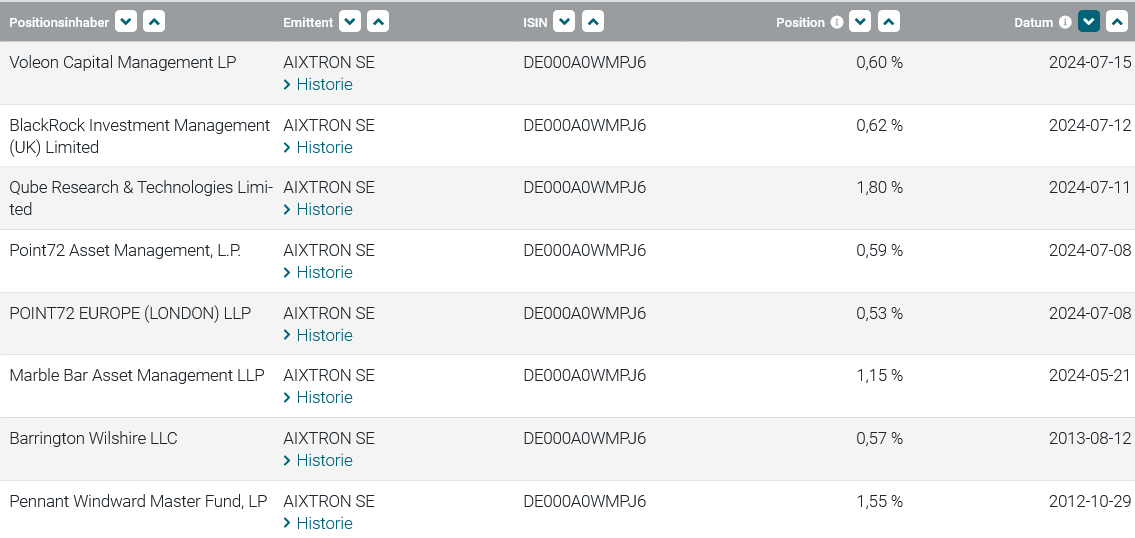Sort ISIN column ascending
The image size is (1135, 538).
[x=592, y=22]
